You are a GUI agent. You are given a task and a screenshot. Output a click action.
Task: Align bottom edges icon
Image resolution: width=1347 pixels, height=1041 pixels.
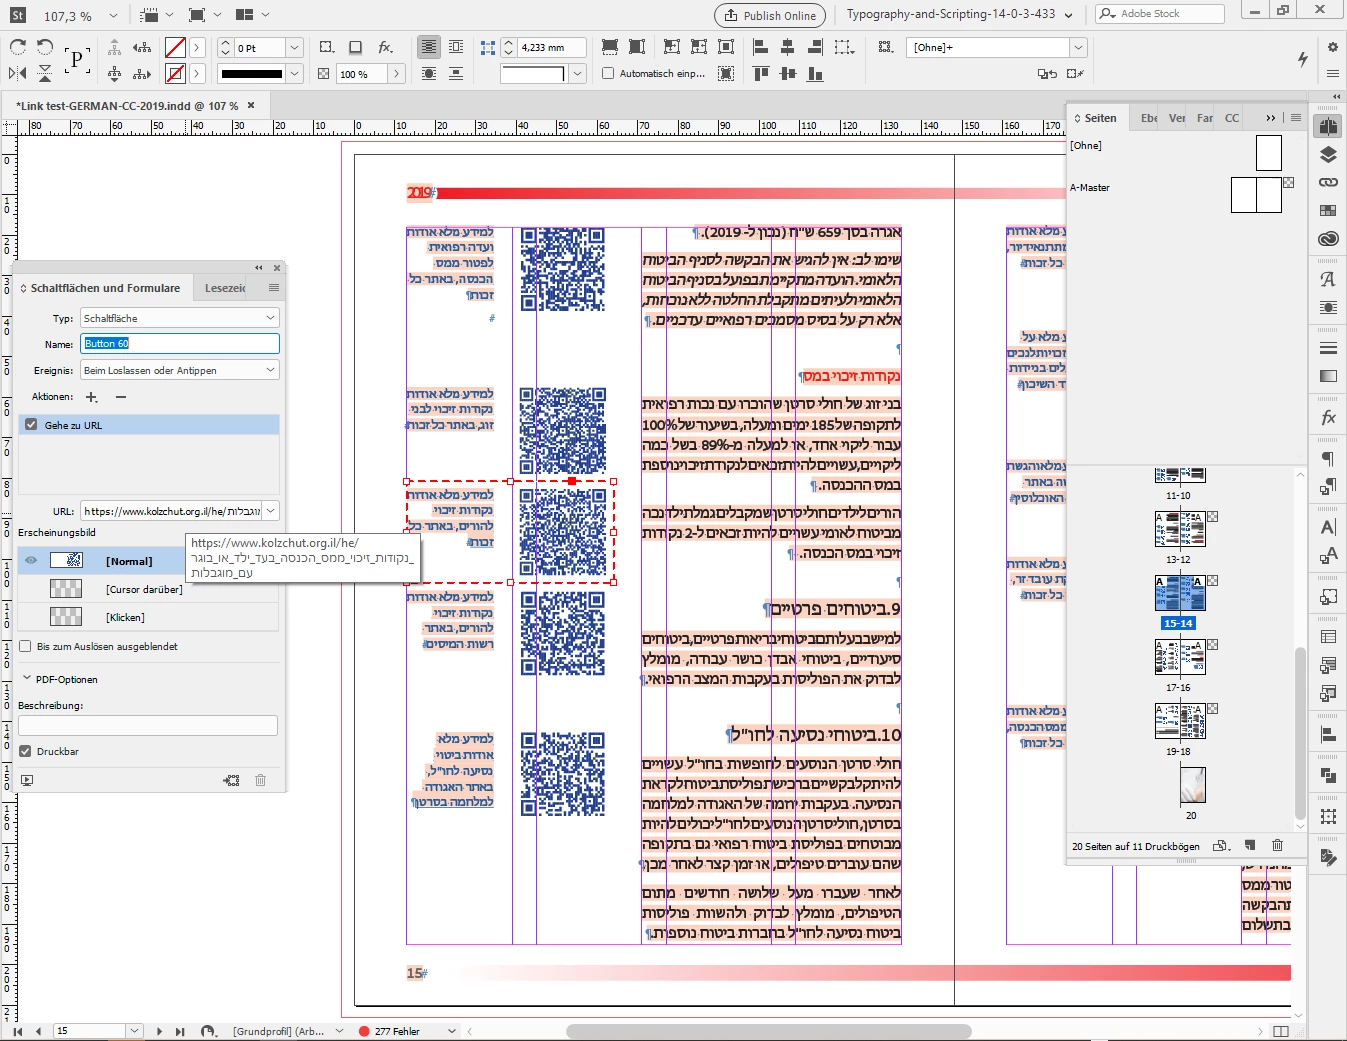(815, 73)
